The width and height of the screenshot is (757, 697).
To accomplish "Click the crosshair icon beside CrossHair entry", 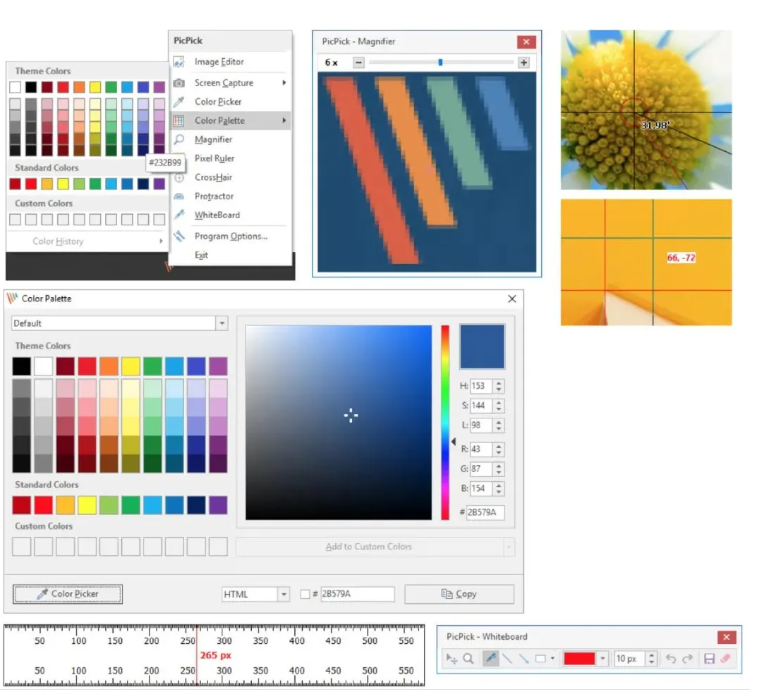I will click(x=180, y=179).
